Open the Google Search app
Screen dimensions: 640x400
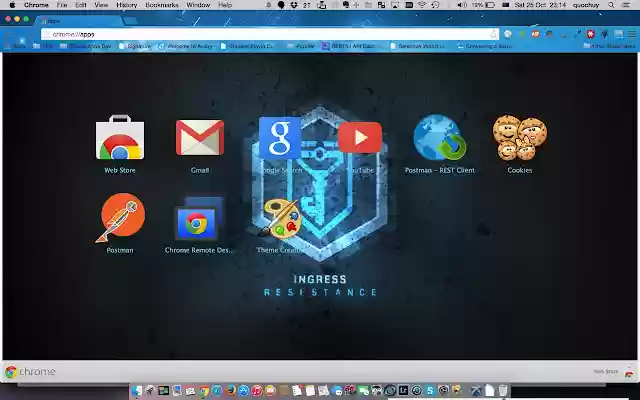click(x=280, y=138)
